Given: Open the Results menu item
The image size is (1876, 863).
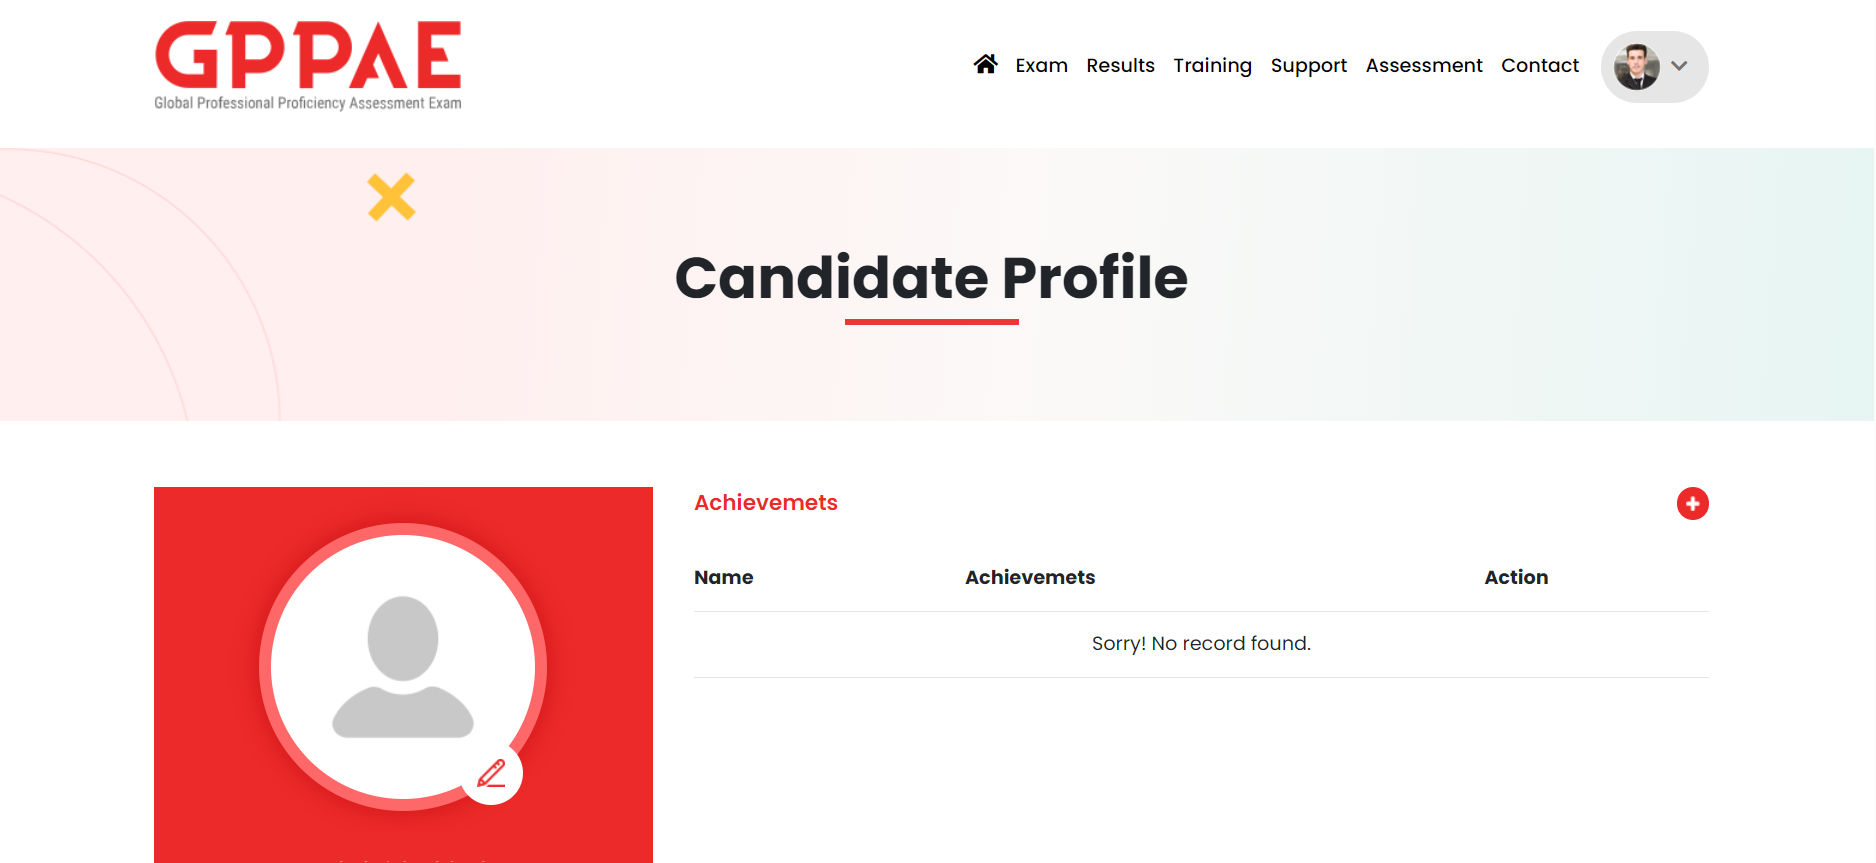Looking at the screenshot, I should pyautogui.click(x=1120, y=66).
